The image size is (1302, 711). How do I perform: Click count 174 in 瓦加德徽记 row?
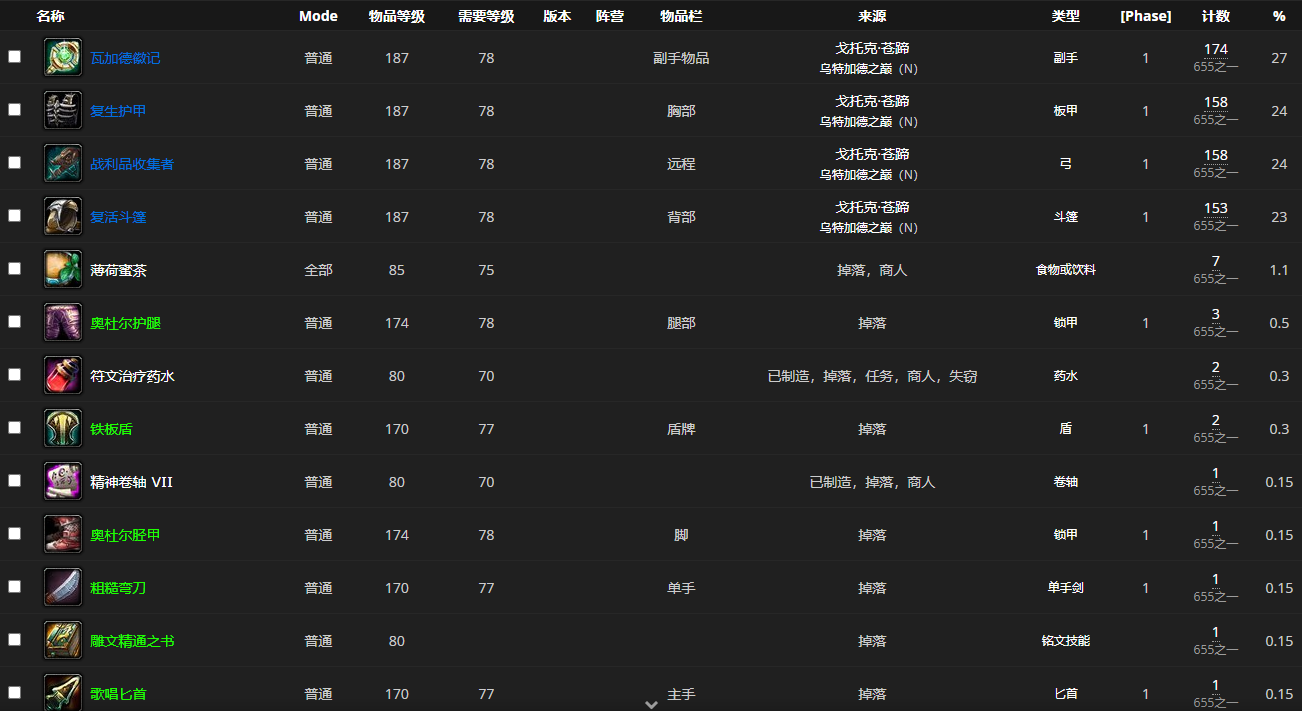[x=1216, y=49]
